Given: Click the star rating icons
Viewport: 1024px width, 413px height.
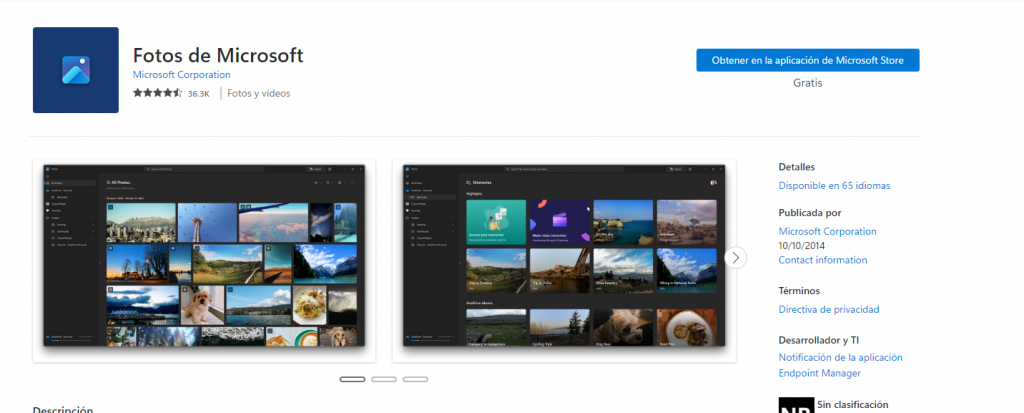Looking at the screenshot, I should (x=157, y=93).
